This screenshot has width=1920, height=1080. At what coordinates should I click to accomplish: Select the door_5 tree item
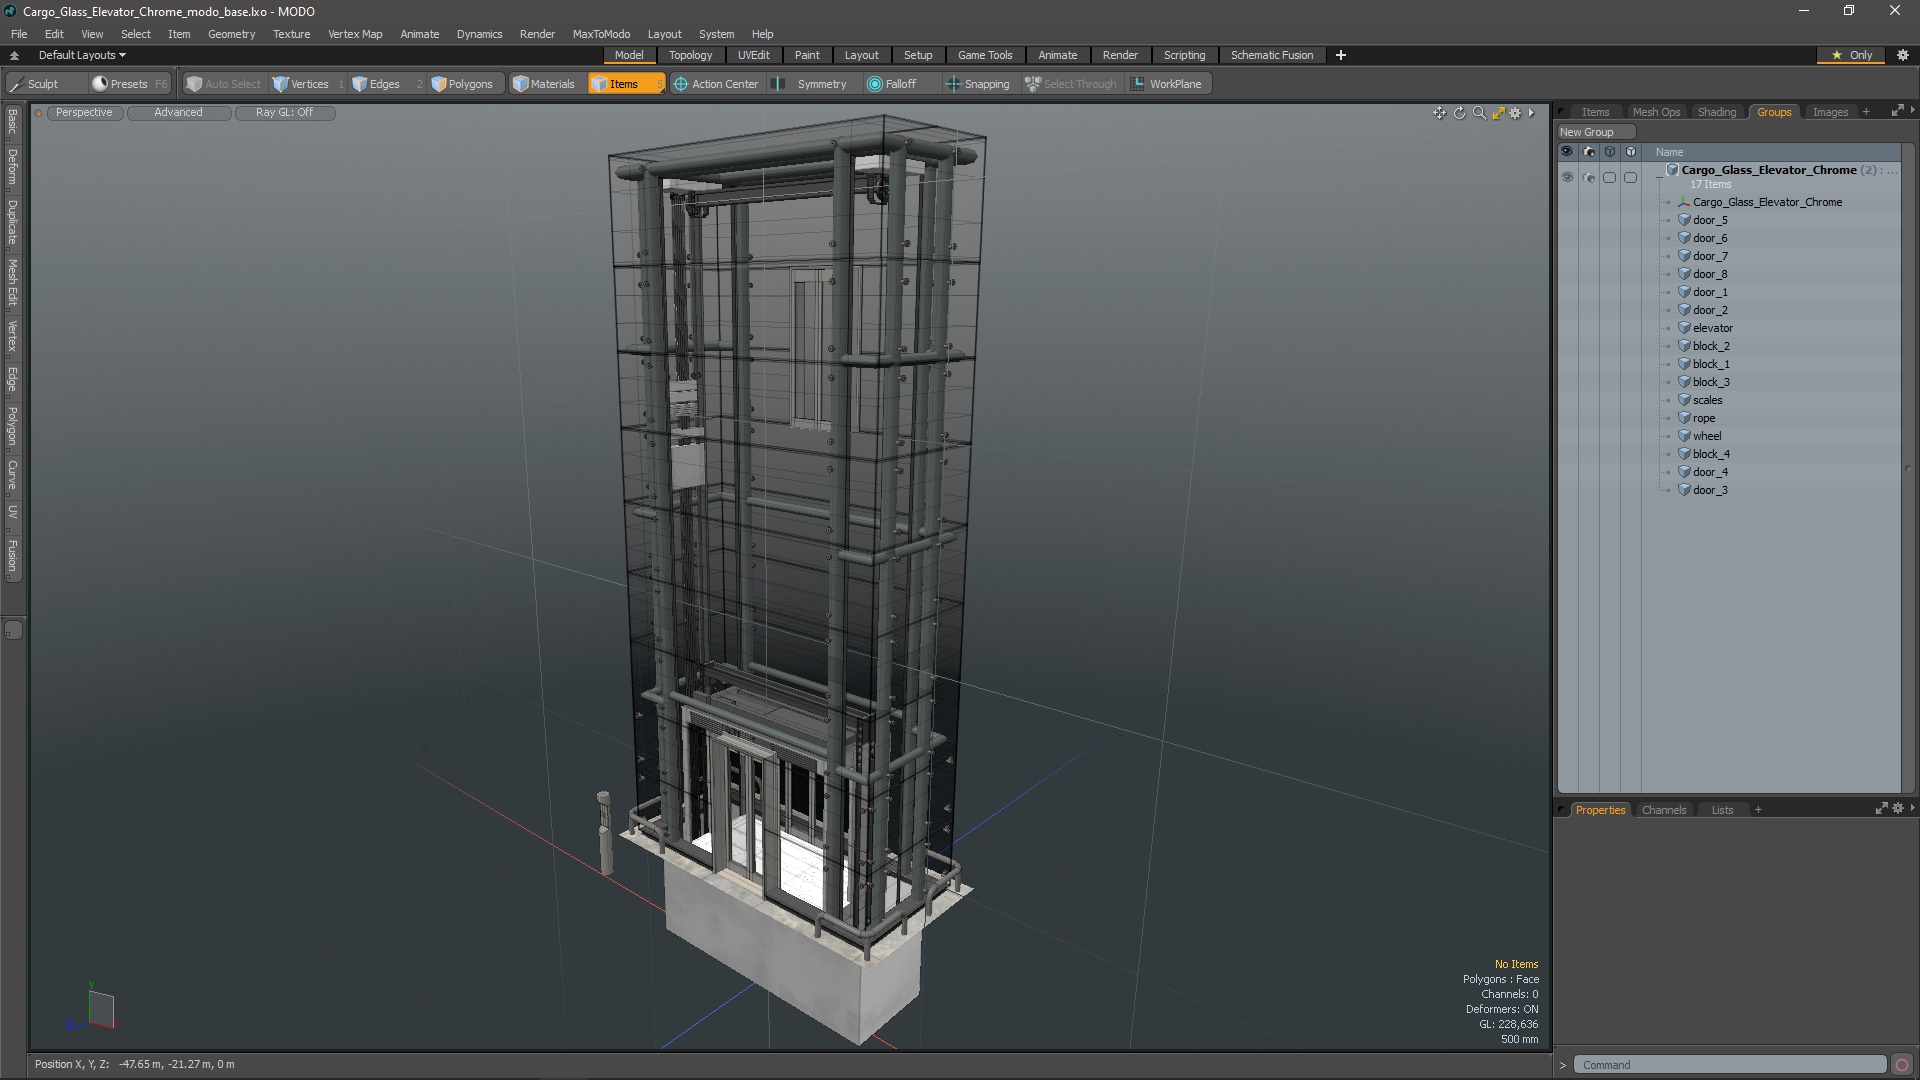[1709, 219]
